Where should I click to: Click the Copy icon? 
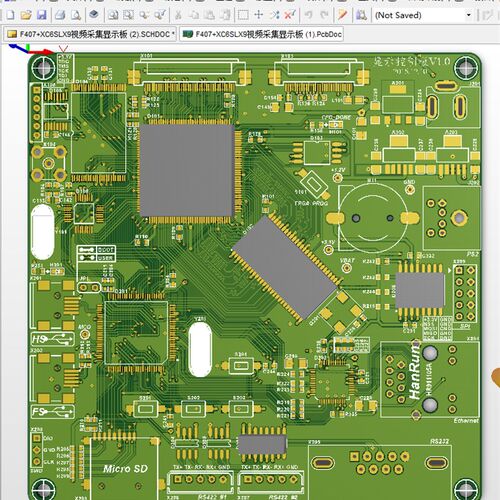194,15
